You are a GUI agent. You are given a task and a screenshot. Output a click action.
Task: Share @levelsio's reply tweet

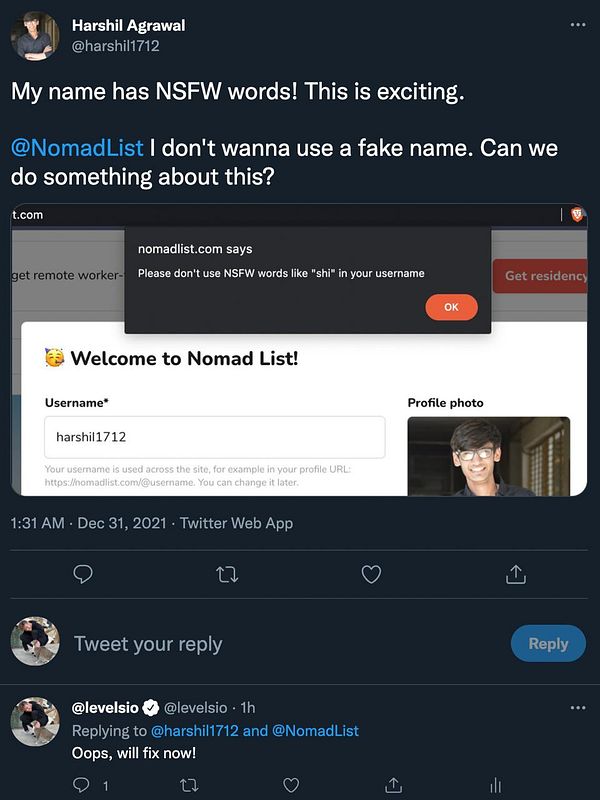[x=394, y=785]
